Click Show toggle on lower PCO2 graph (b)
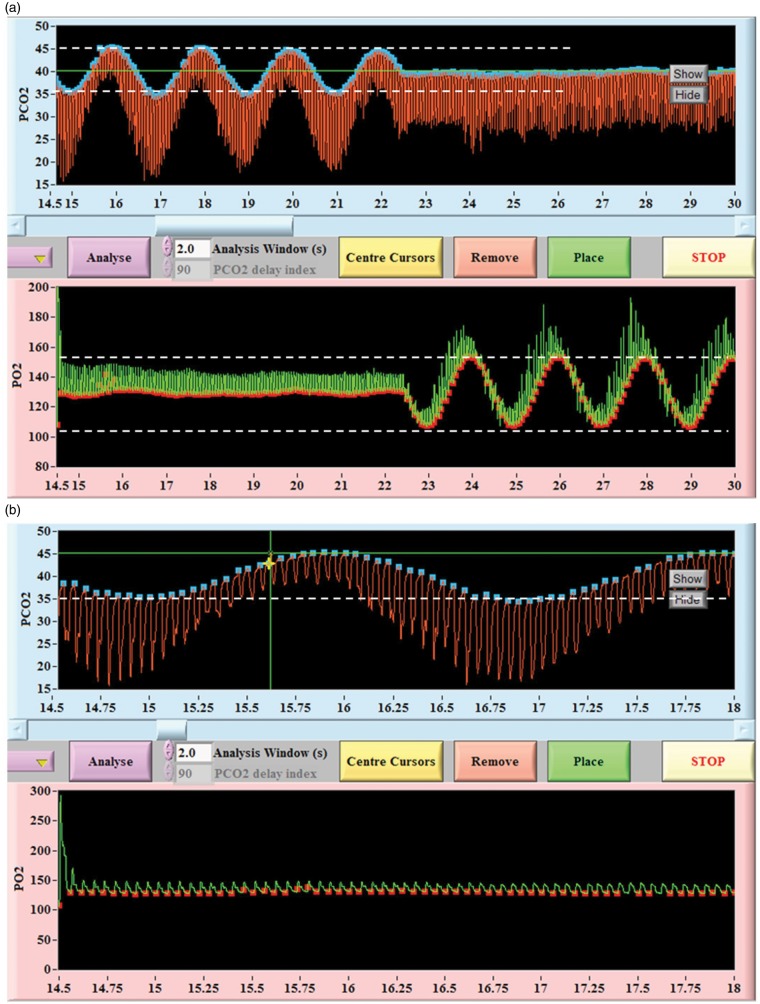Screen dimensions: 760x1004 point(688,579)
